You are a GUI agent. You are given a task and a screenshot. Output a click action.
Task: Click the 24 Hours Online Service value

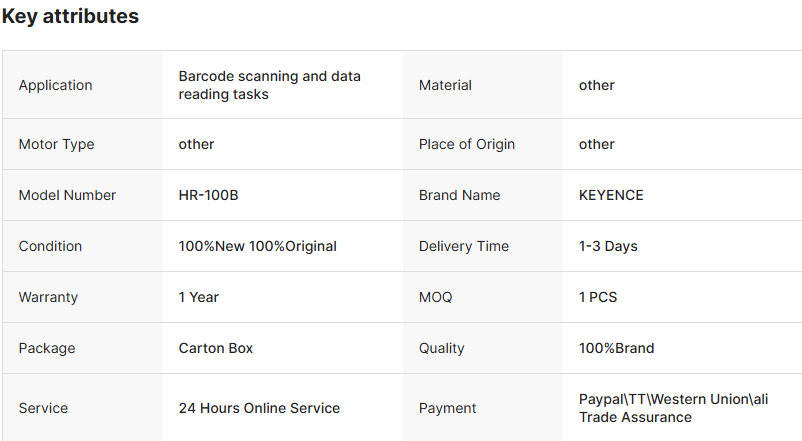259,408
